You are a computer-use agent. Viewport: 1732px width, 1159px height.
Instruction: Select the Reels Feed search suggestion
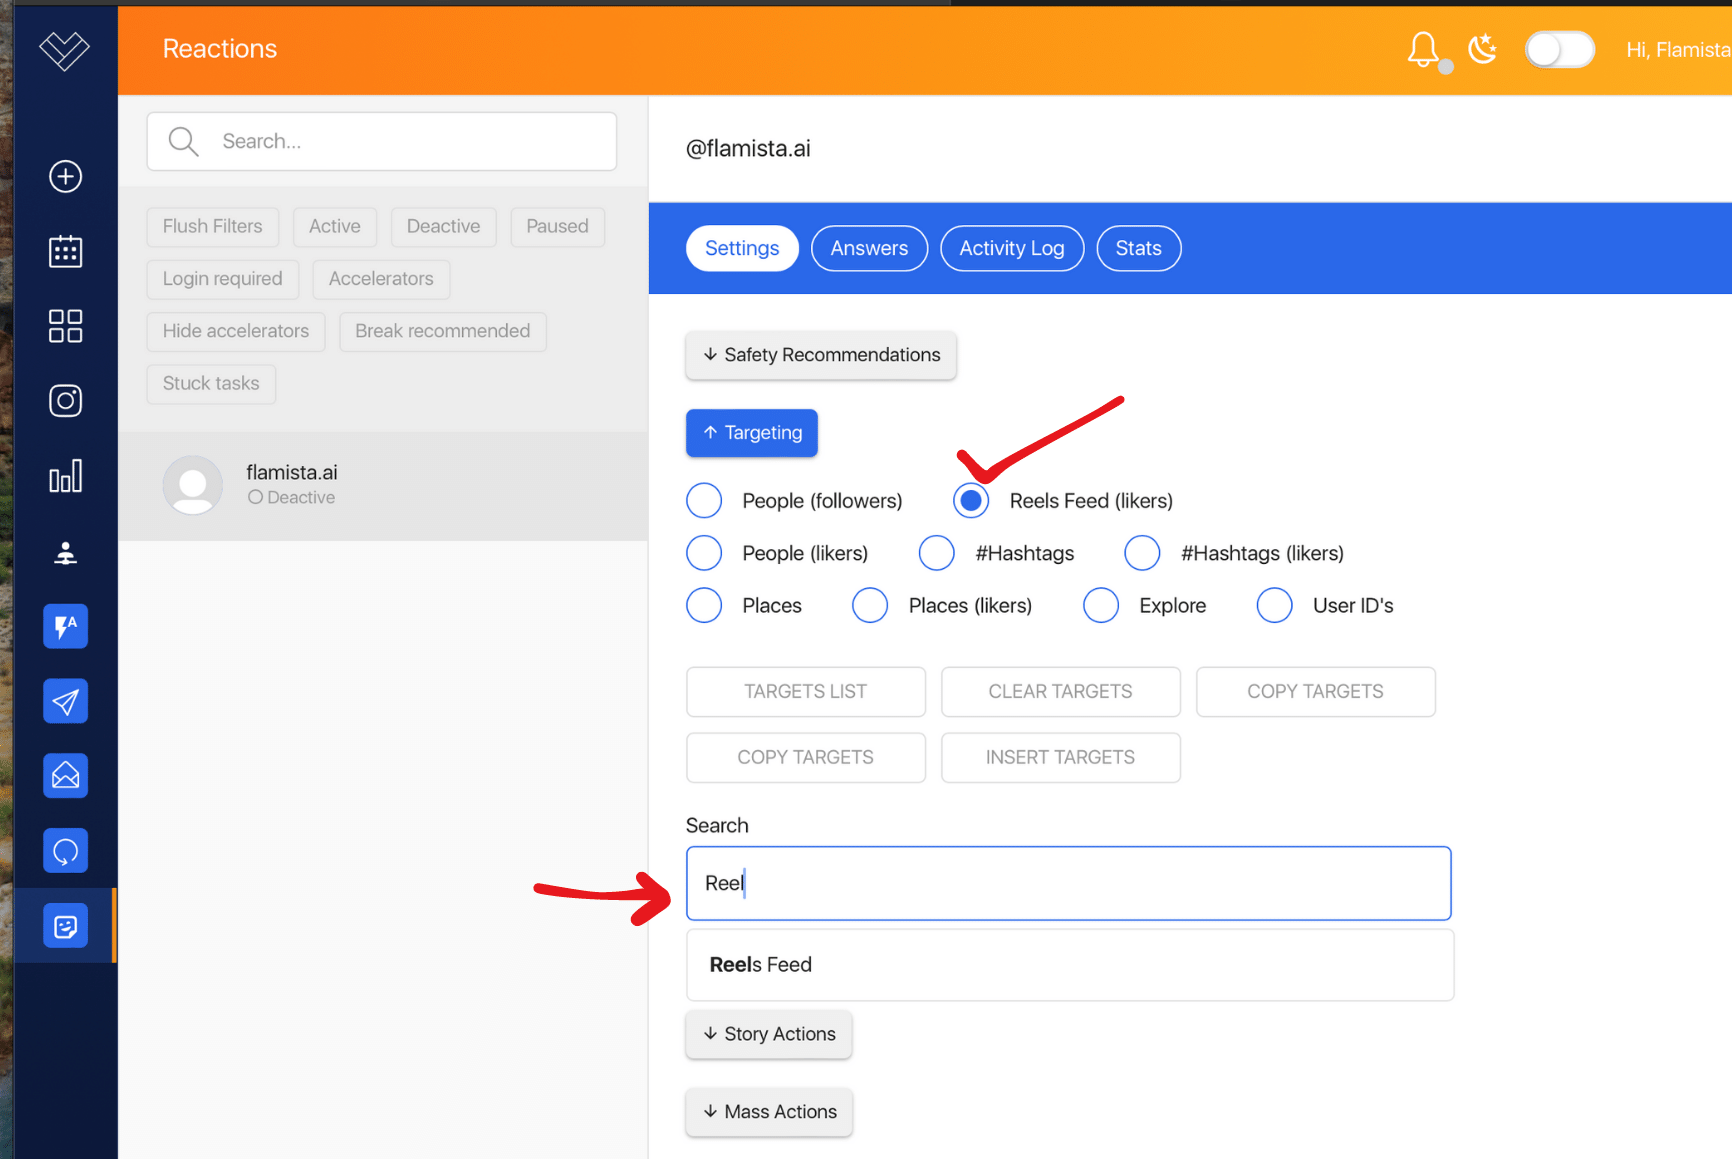point(1069,965)
